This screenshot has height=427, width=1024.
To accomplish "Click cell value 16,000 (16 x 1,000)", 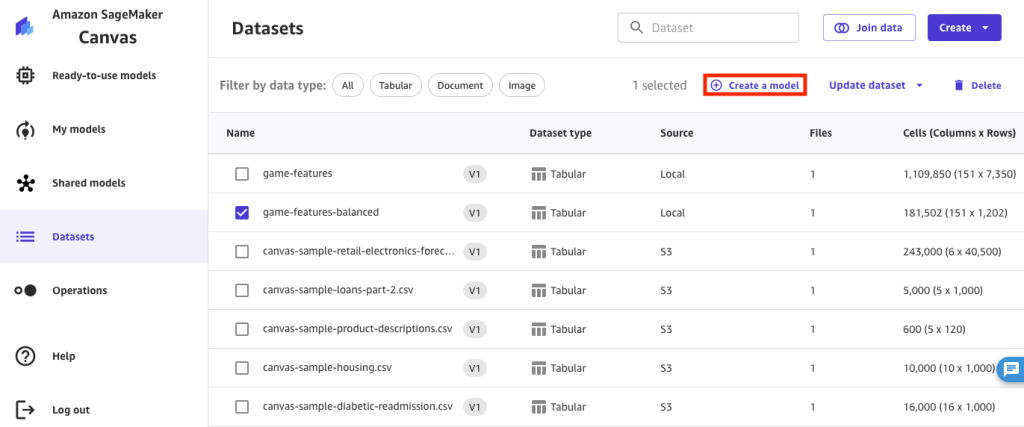I will click(x=949, y=407).
